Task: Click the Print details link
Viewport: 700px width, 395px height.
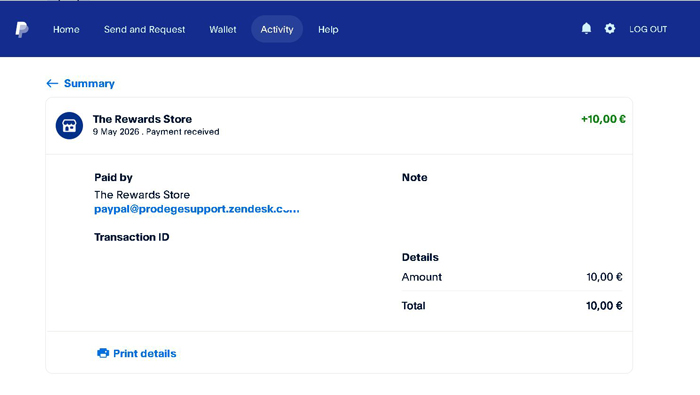Action: point(145,353)
